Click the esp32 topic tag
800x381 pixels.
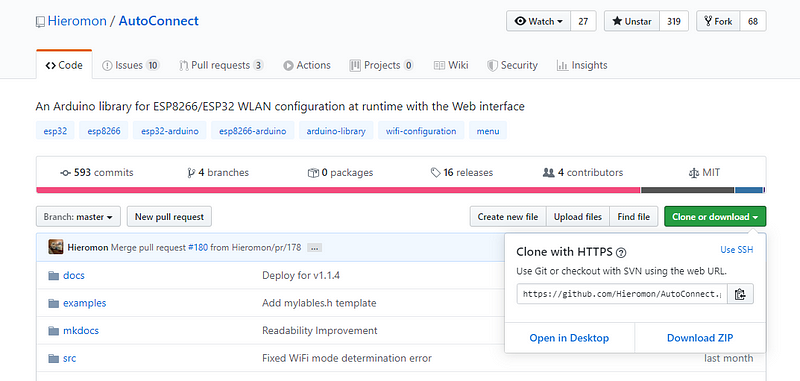55,131
